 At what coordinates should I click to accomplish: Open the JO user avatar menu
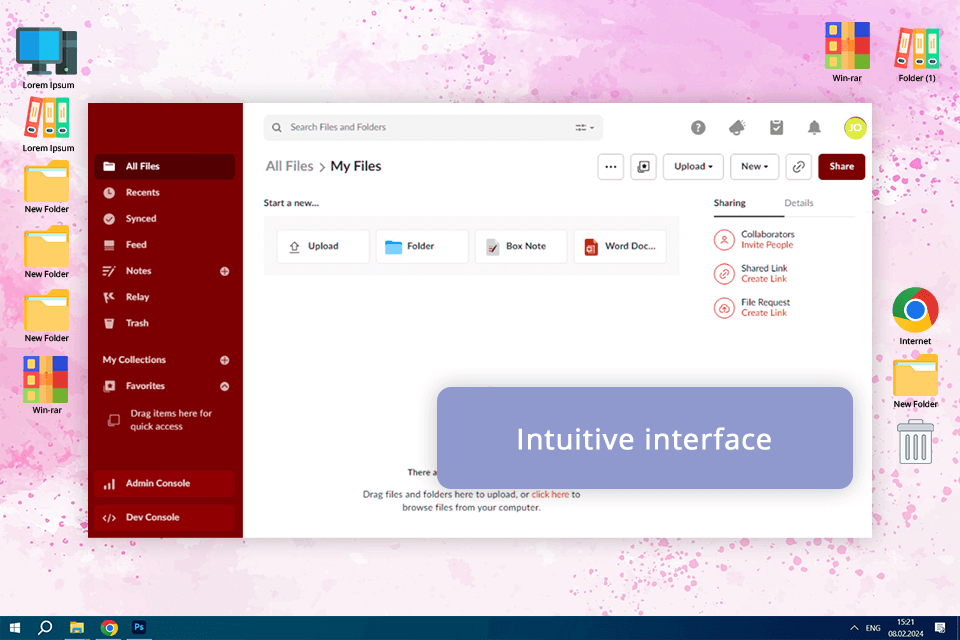[855, 128]
